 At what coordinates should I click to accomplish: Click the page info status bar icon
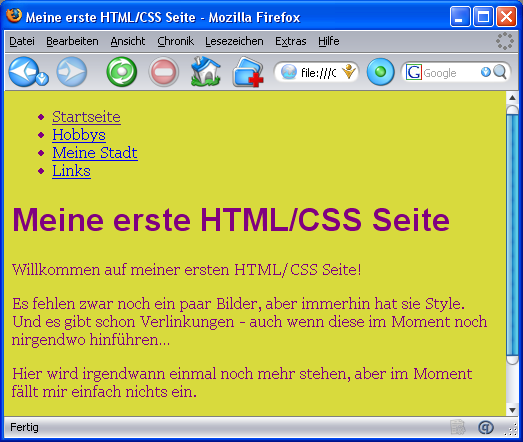457,427
